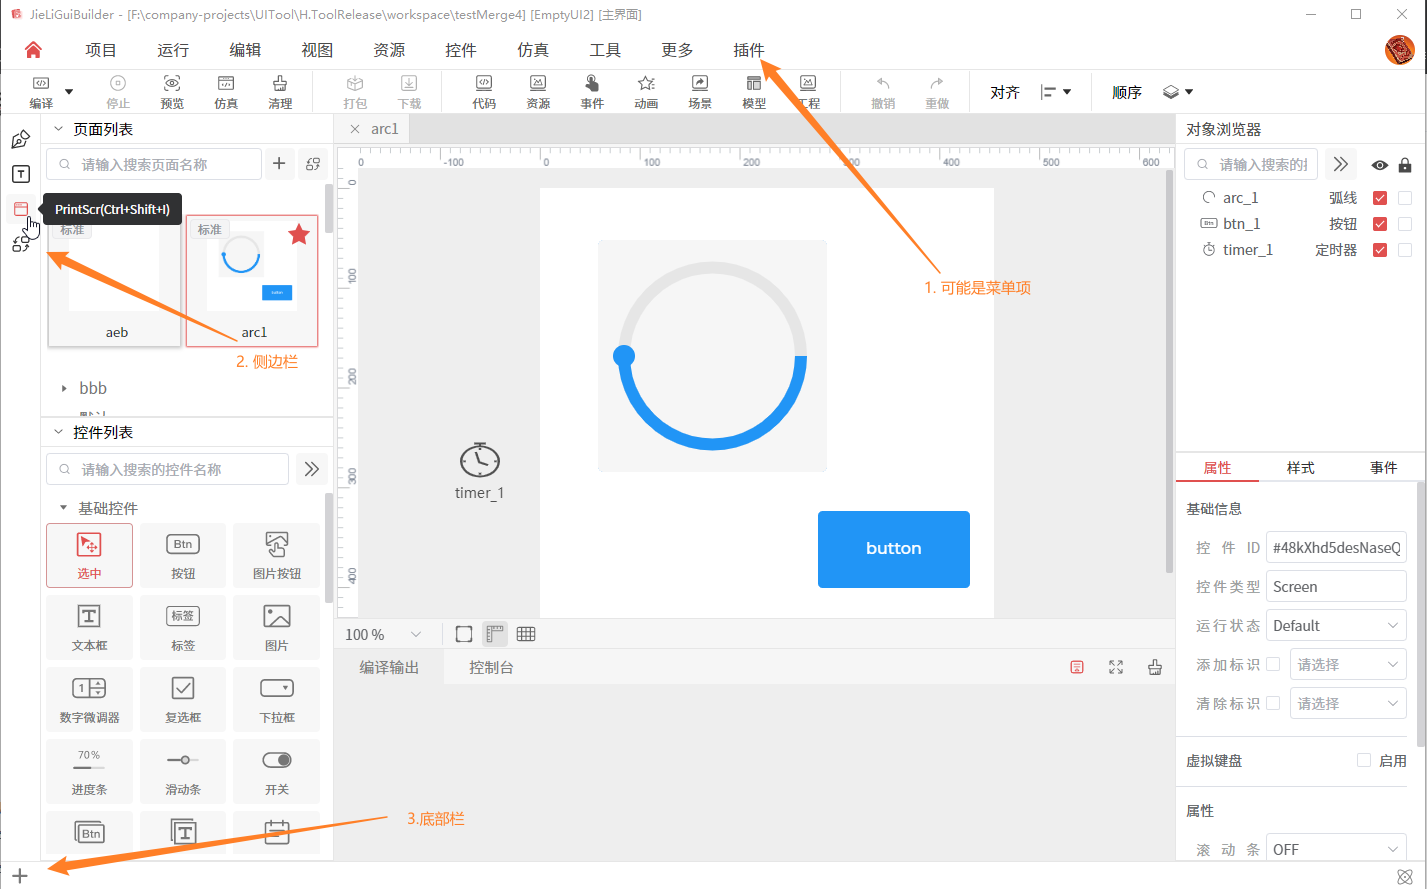Select the arc1 page thumbnail
Screen dimensions: 1427x889
pos(252,281)
